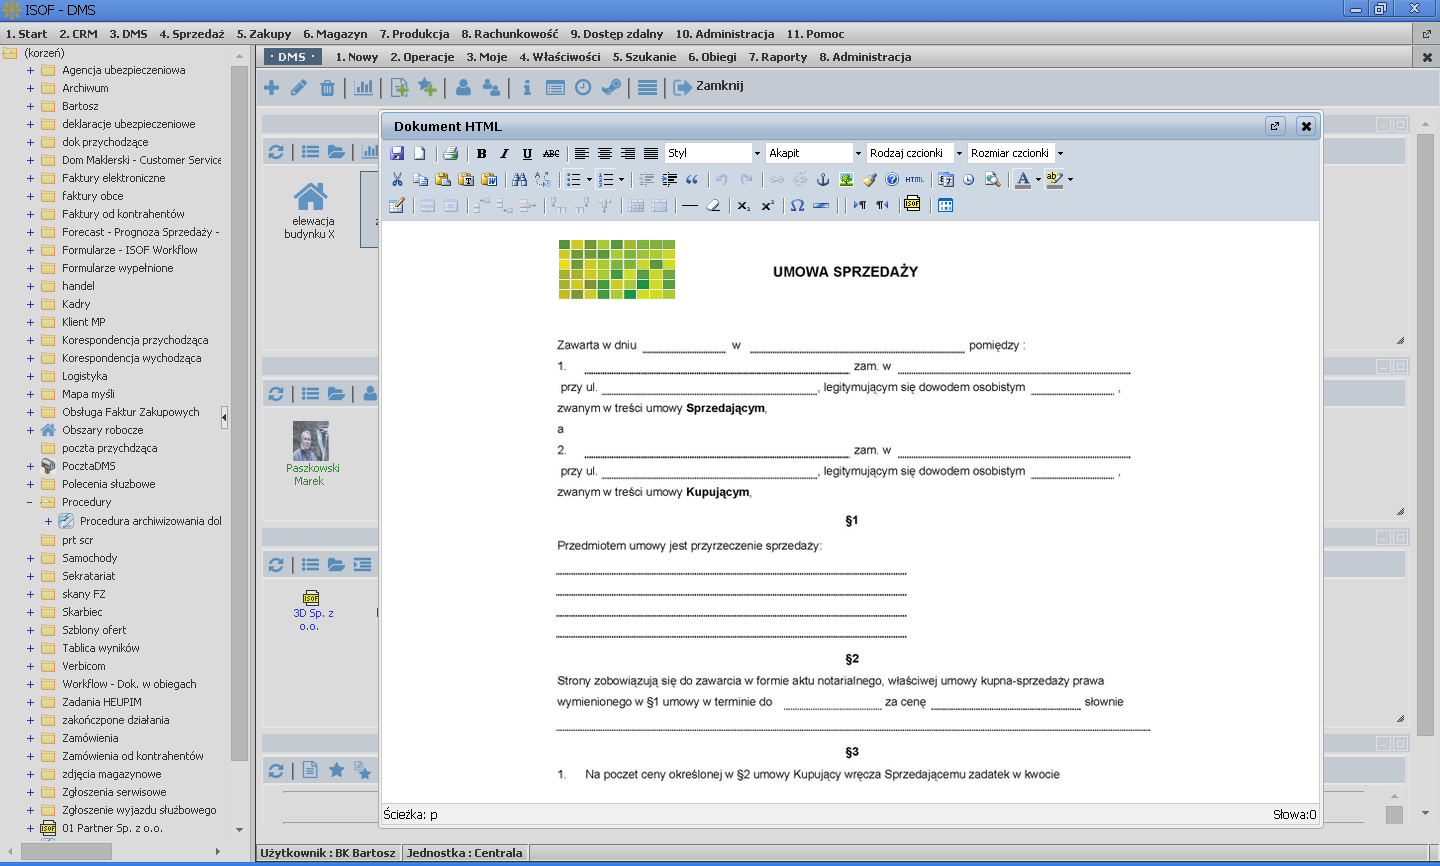Insert a horizontal line in the document
This screenshot has height=866, width=1440.
click(690, 205)
